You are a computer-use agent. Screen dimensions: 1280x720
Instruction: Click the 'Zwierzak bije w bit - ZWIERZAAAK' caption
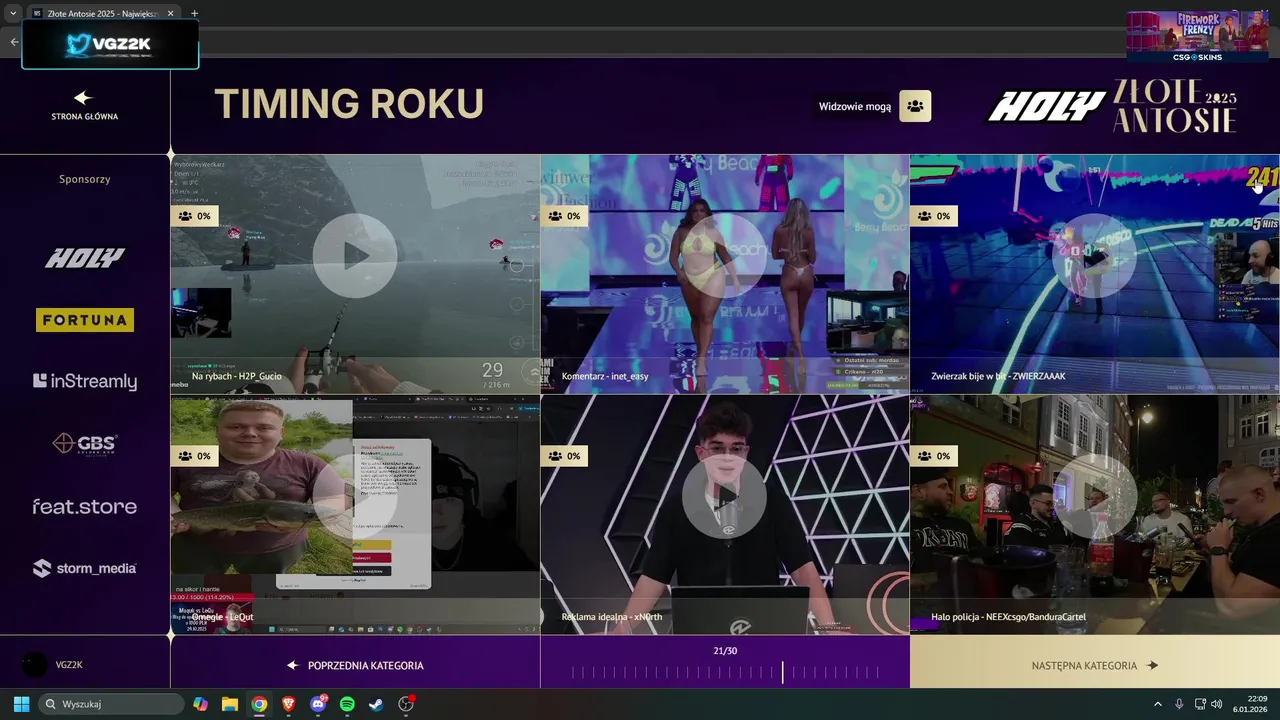998,377
